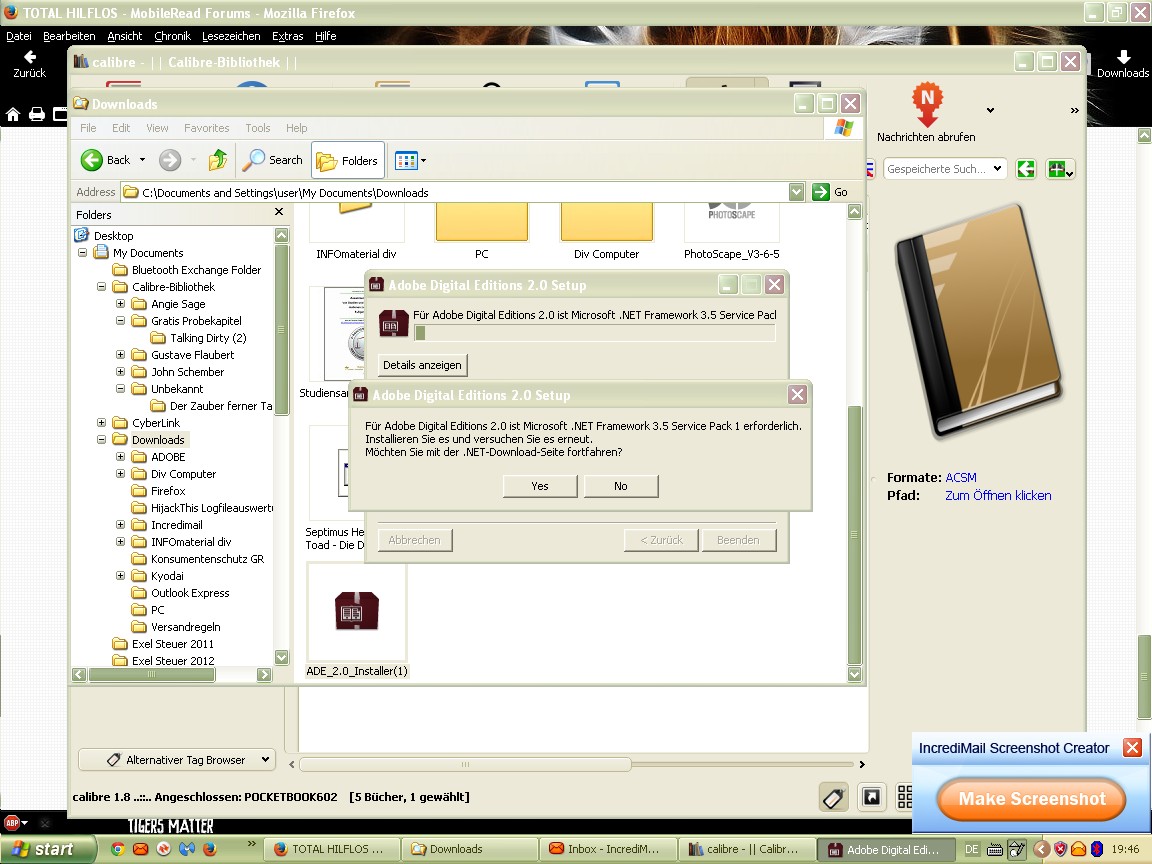
Task: Click Firefox home icon
Action: (12, 114)
